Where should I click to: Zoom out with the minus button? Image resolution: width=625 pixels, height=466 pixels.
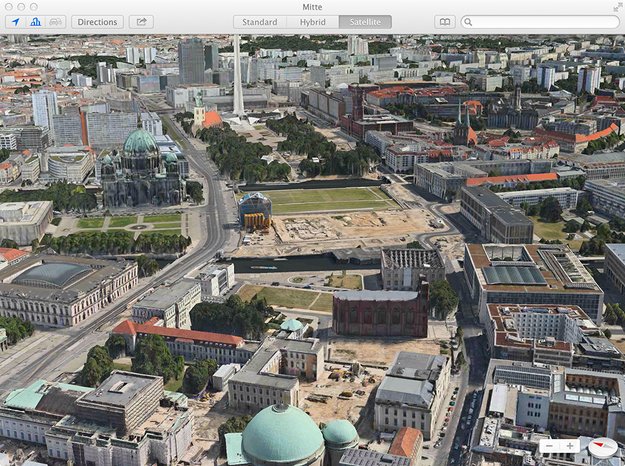[549, 446]
